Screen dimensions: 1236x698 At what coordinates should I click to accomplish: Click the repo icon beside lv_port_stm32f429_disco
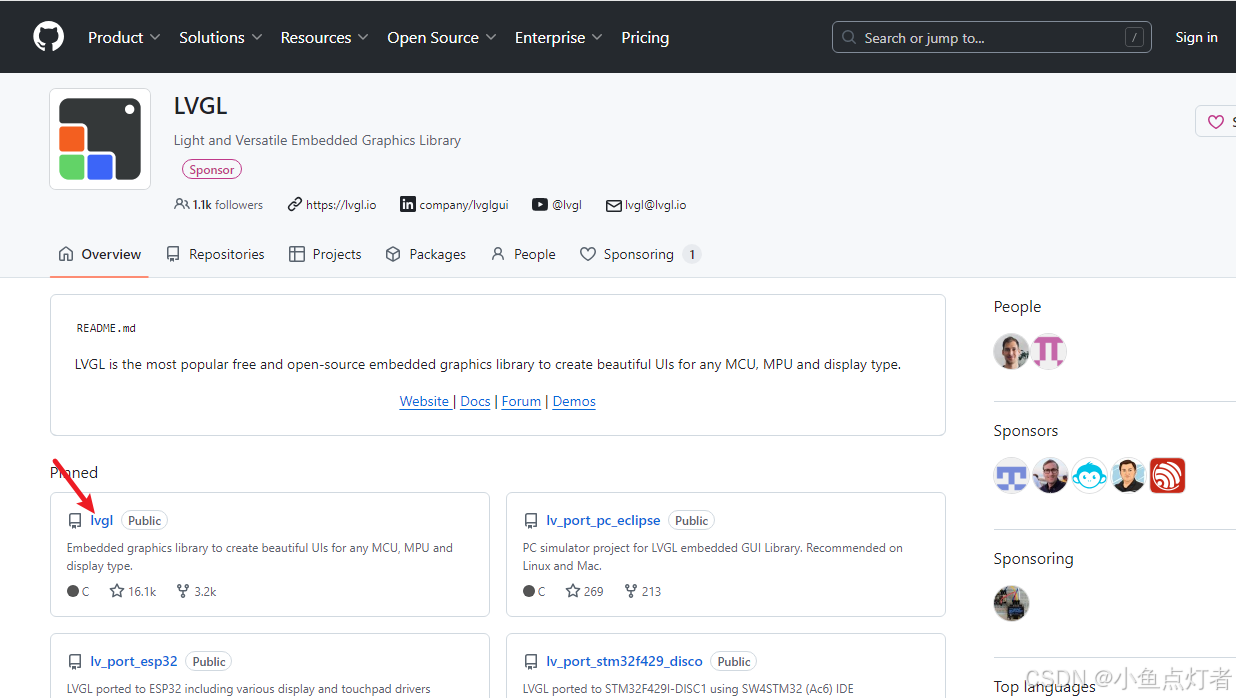pos(531,662)
